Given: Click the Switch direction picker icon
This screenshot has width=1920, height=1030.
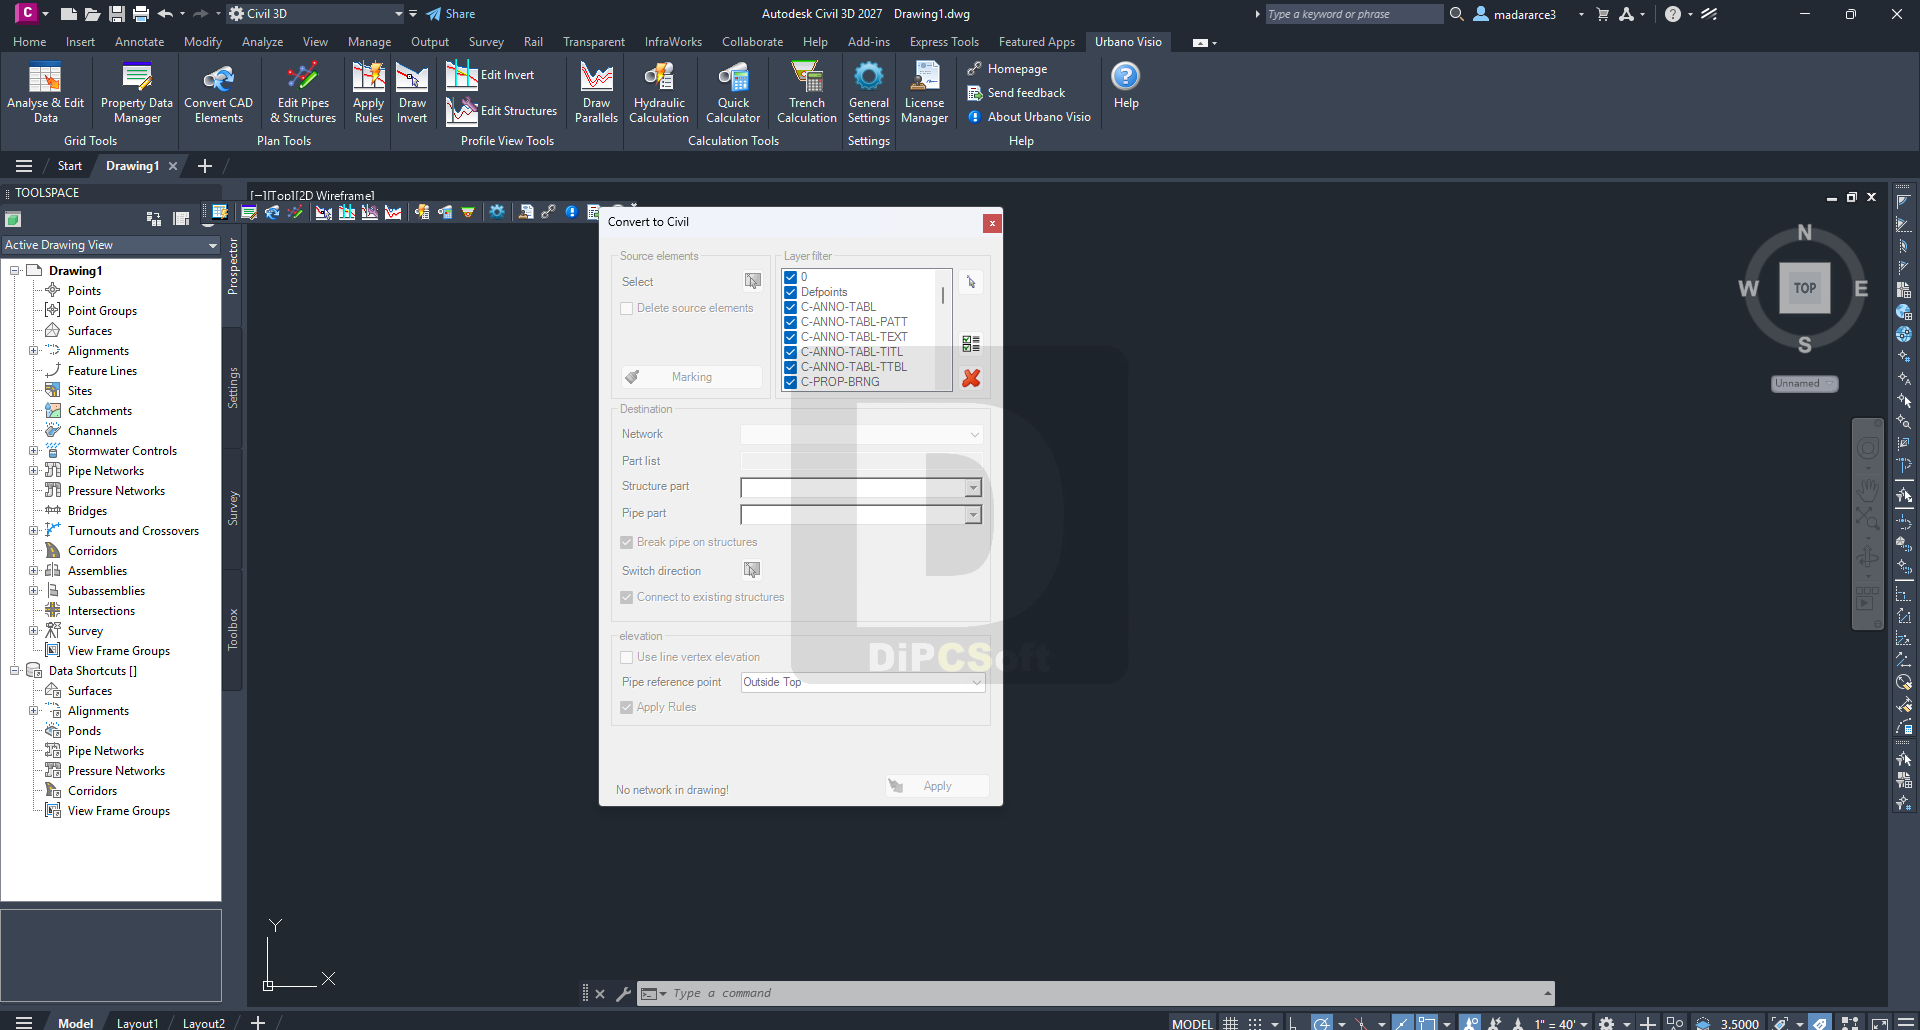Looking at the screenshot, I should coord(753,570).
